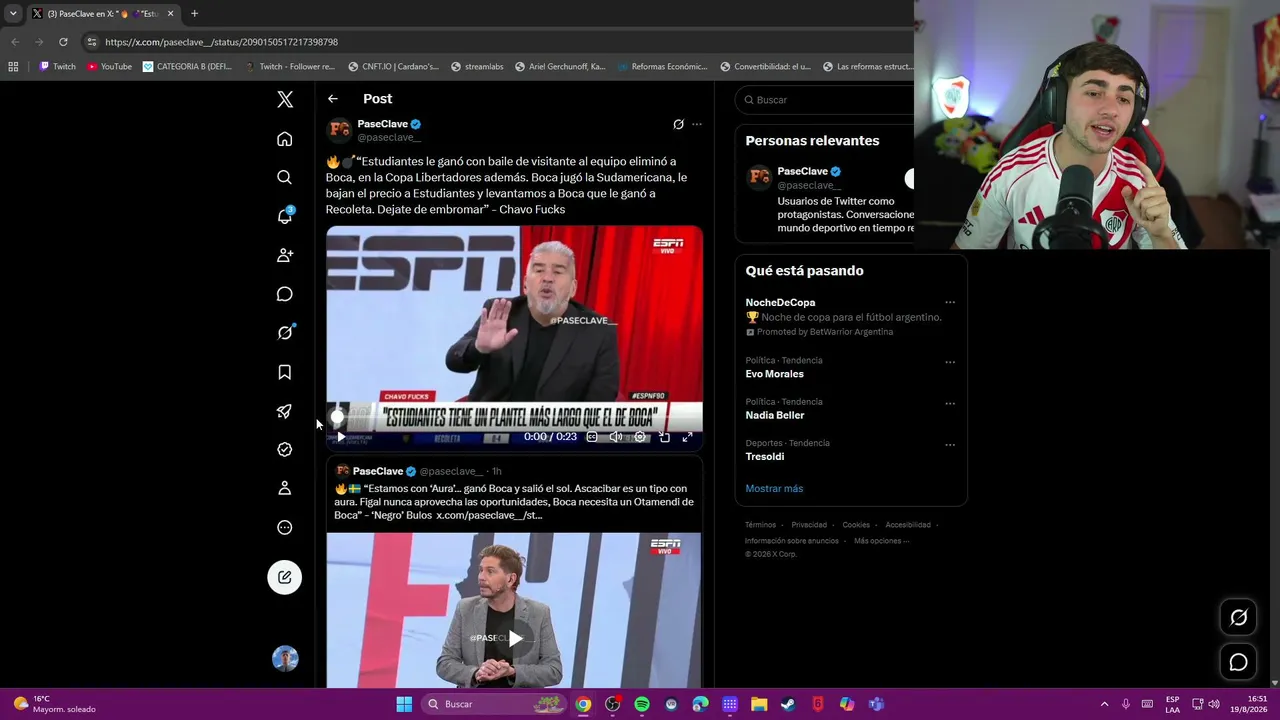Go back with the Post header arrow

(x=333, y=99)
